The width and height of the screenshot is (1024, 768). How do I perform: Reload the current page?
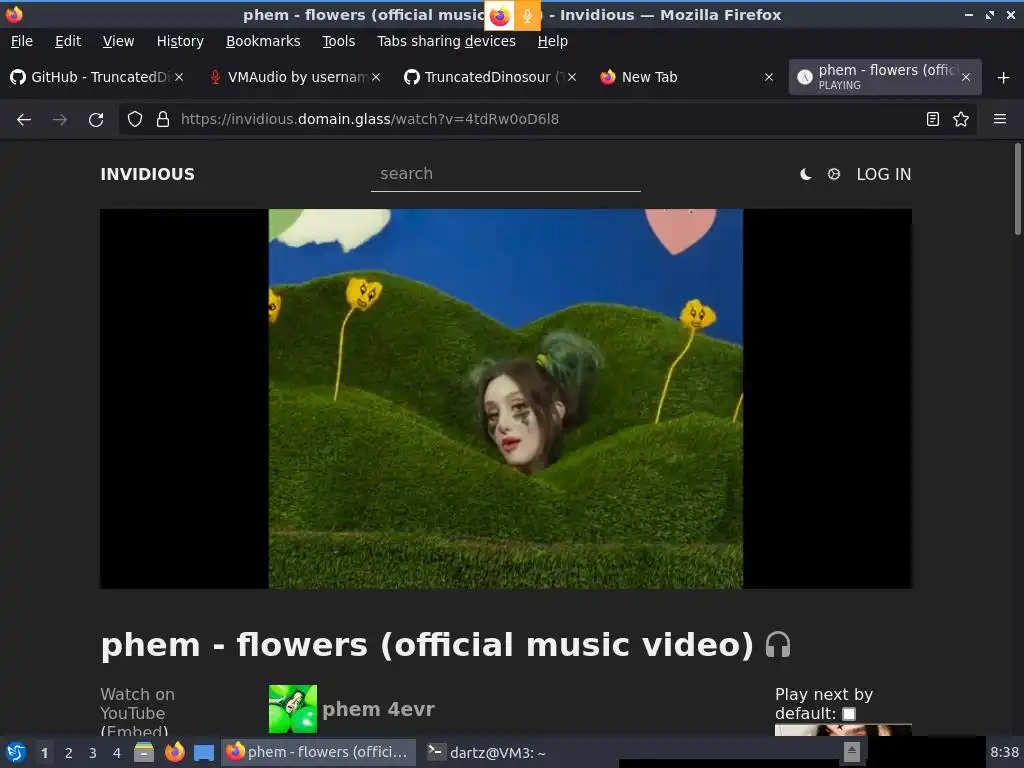(96, 120)
